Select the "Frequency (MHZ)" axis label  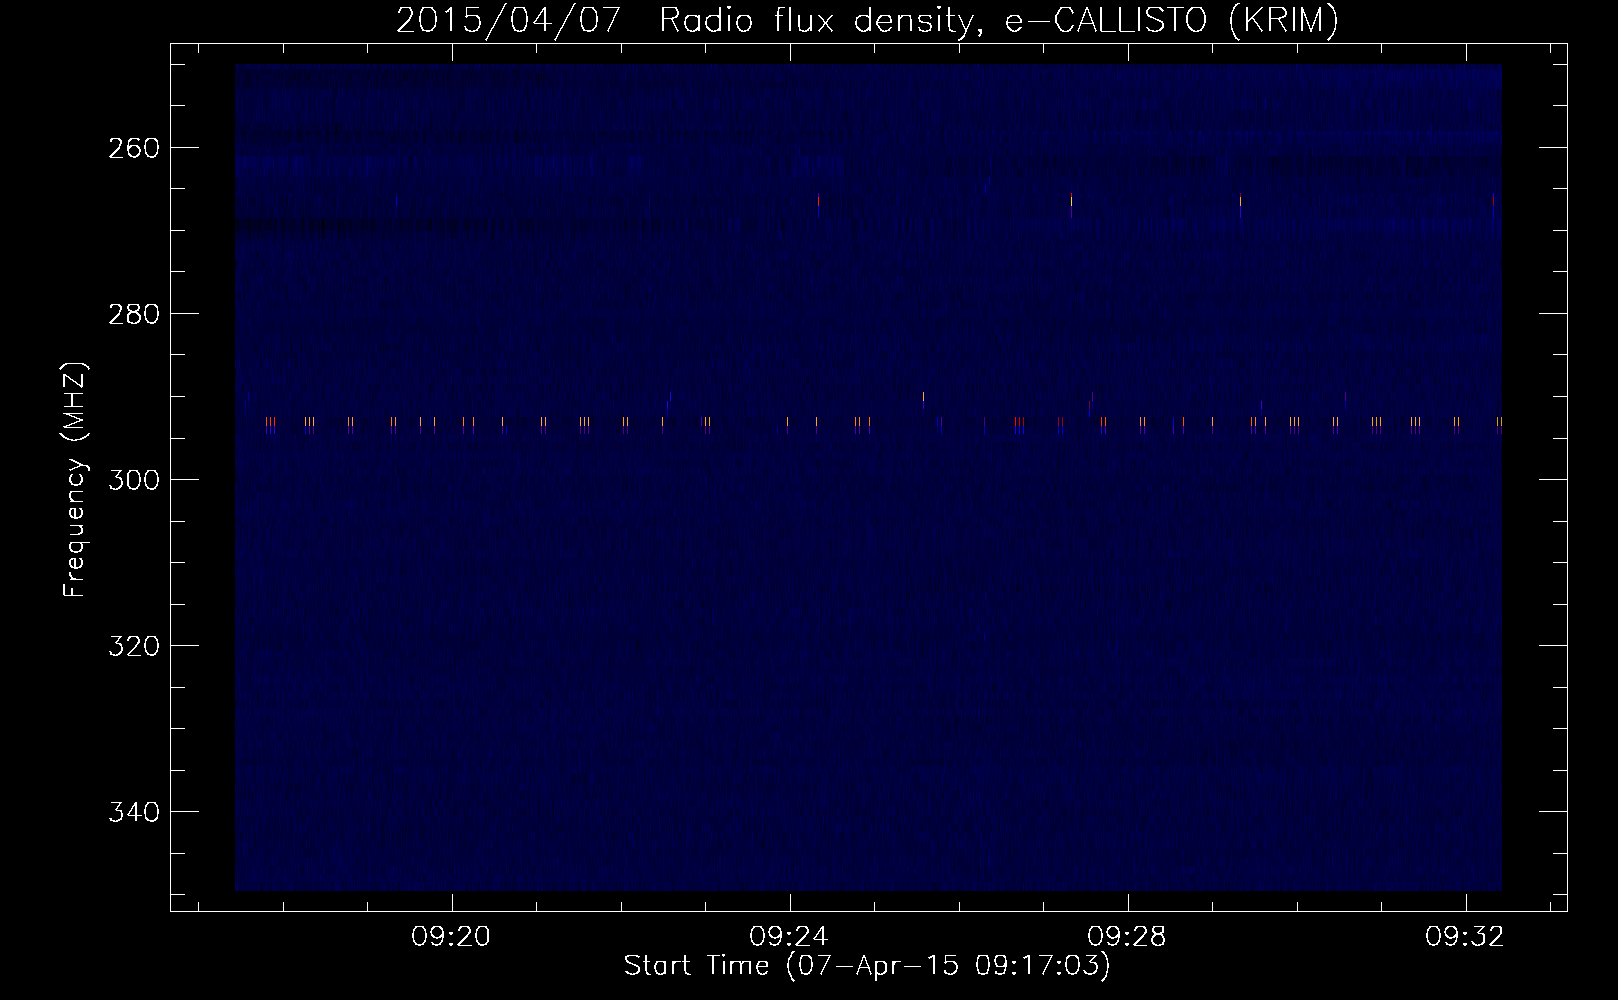[75, 480]
